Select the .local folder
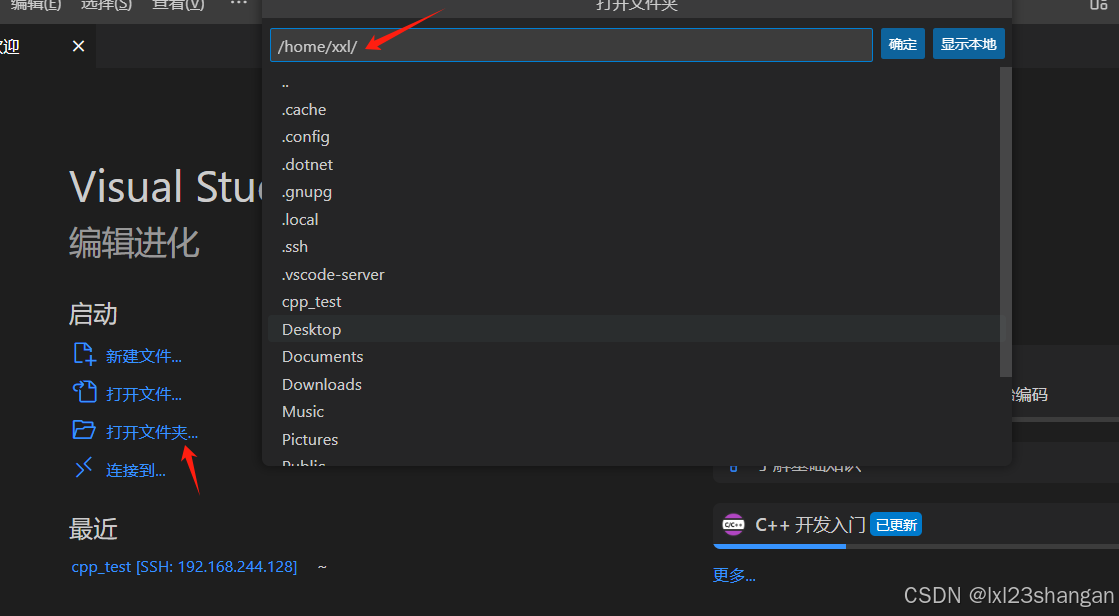 (x=633, y=219)
